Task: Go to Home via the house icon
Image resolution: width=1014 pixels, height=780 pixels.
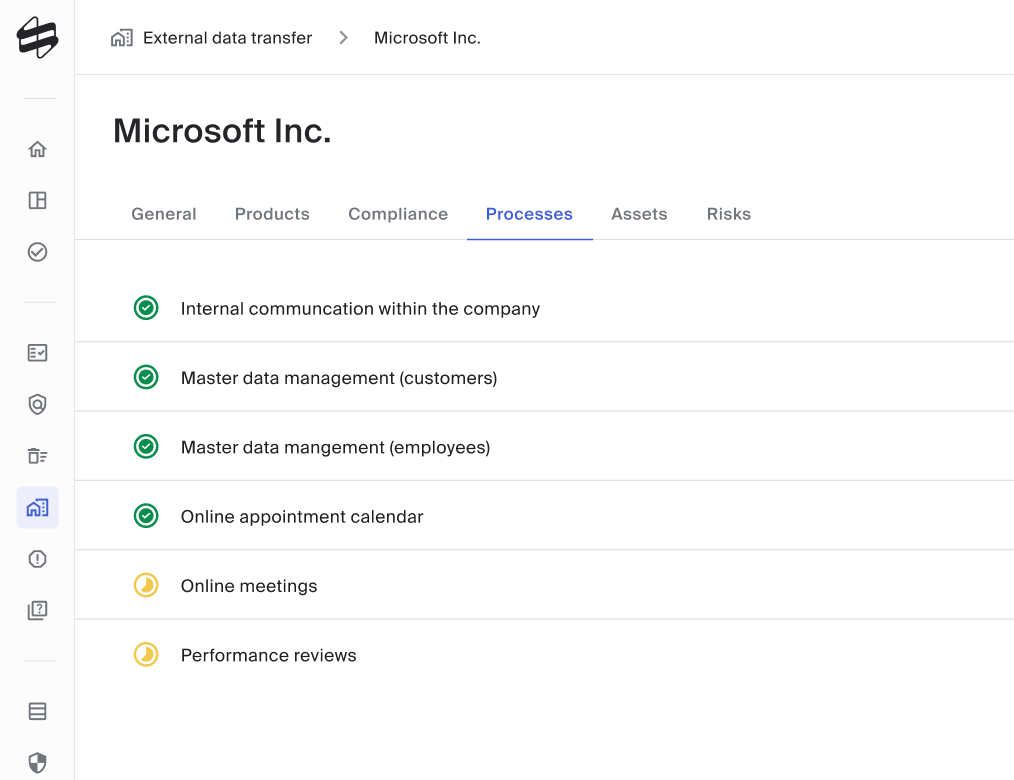Action: point(38,149)
